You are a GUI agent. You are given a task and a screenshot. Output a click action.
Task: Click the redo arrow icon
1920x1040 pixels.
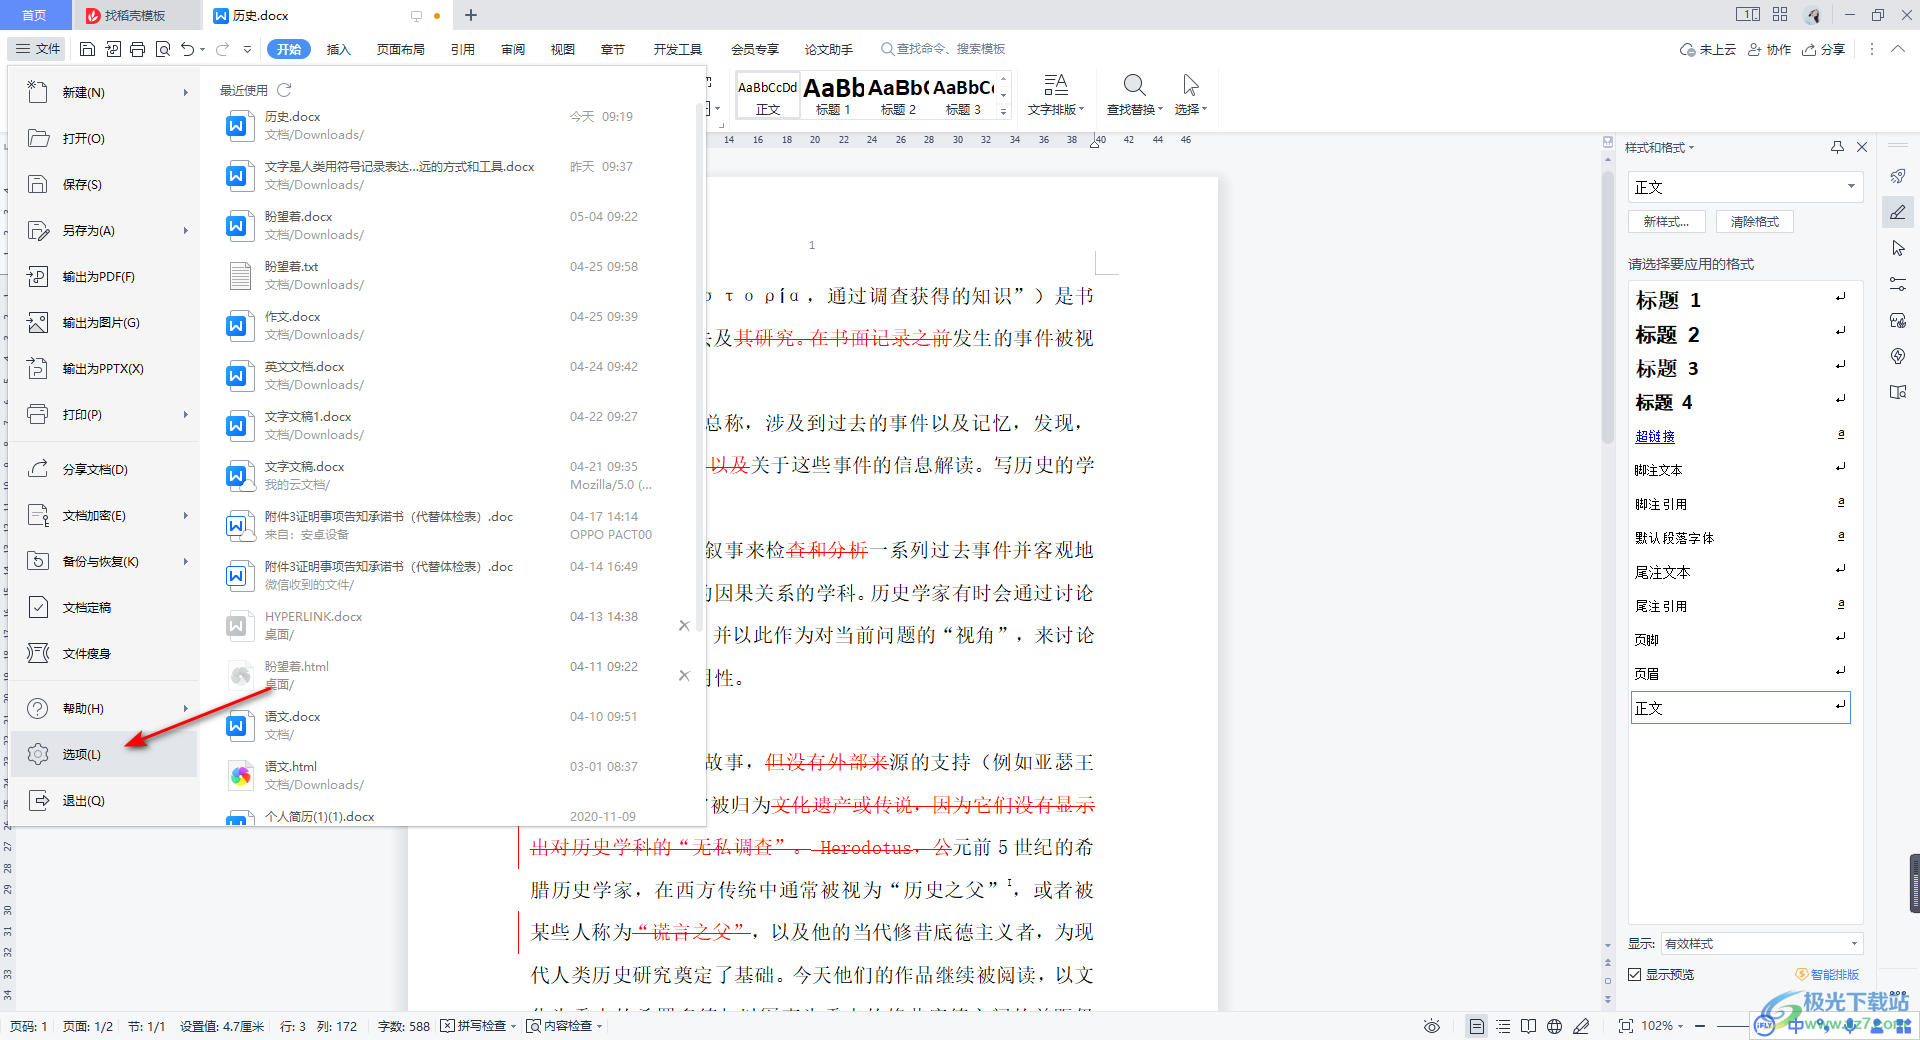pyautogui.click(x=223, y=49)
